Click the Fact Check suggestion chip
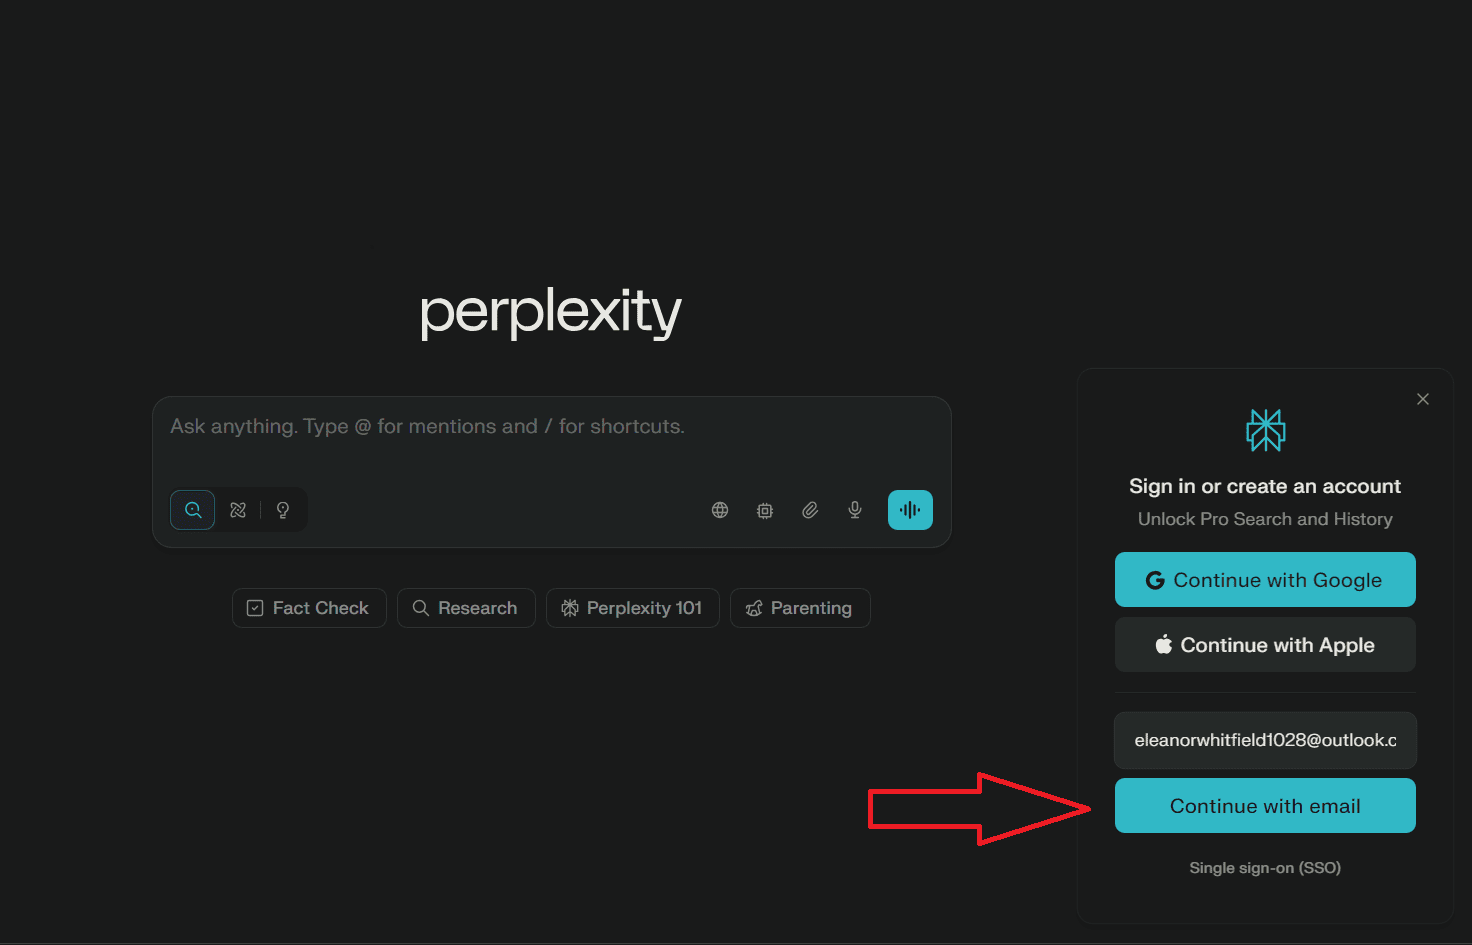The width and height of the screenshot is (1472, 945). point(308,607)
